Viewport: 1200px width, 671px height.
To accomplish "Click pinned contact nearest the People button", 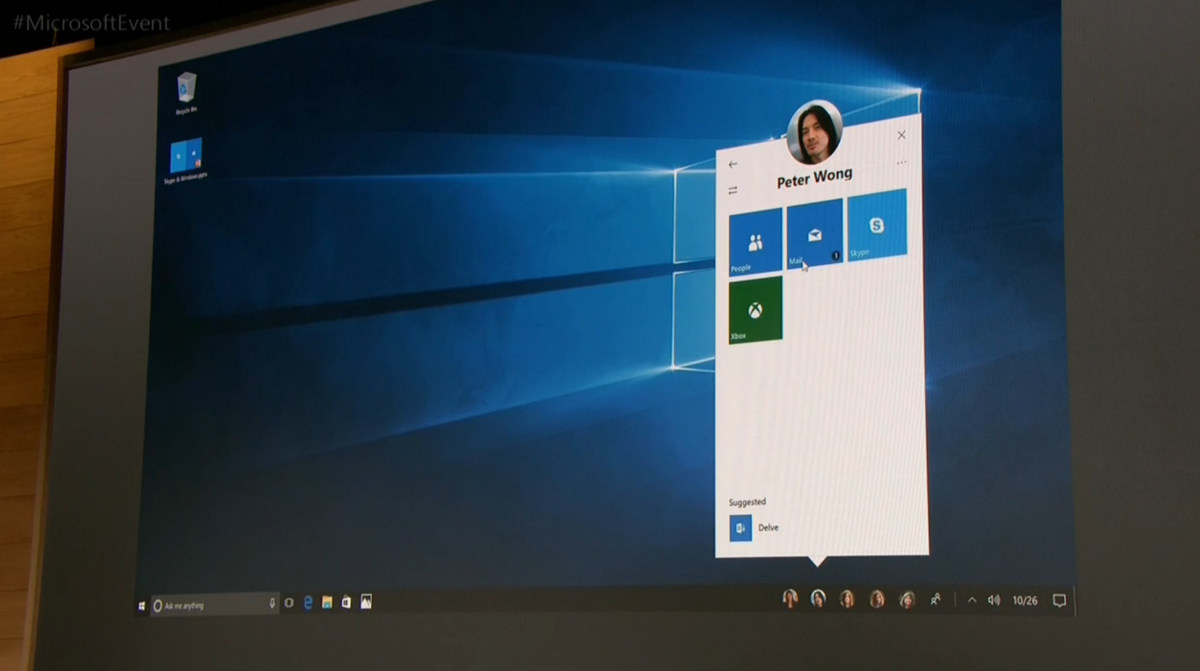I will (x=907, y=599).
